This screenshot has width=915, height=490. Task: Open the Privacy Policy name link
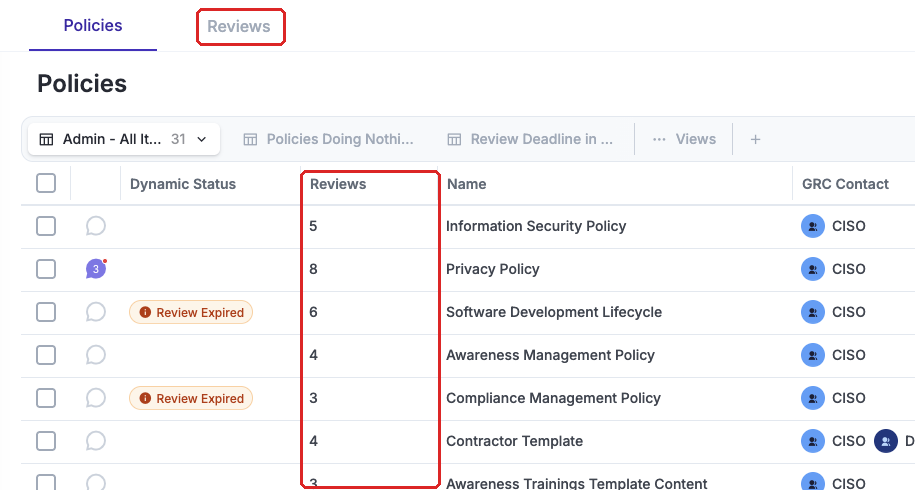click(x=493, y=269)
